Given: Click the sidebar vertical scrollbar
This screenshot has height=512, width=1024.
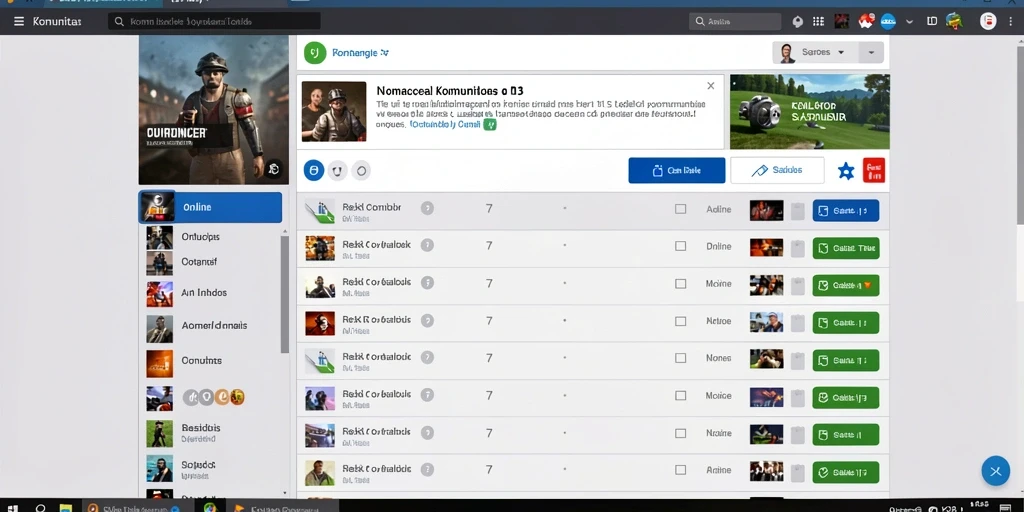Looking at the screenshot, I should 285,294.
